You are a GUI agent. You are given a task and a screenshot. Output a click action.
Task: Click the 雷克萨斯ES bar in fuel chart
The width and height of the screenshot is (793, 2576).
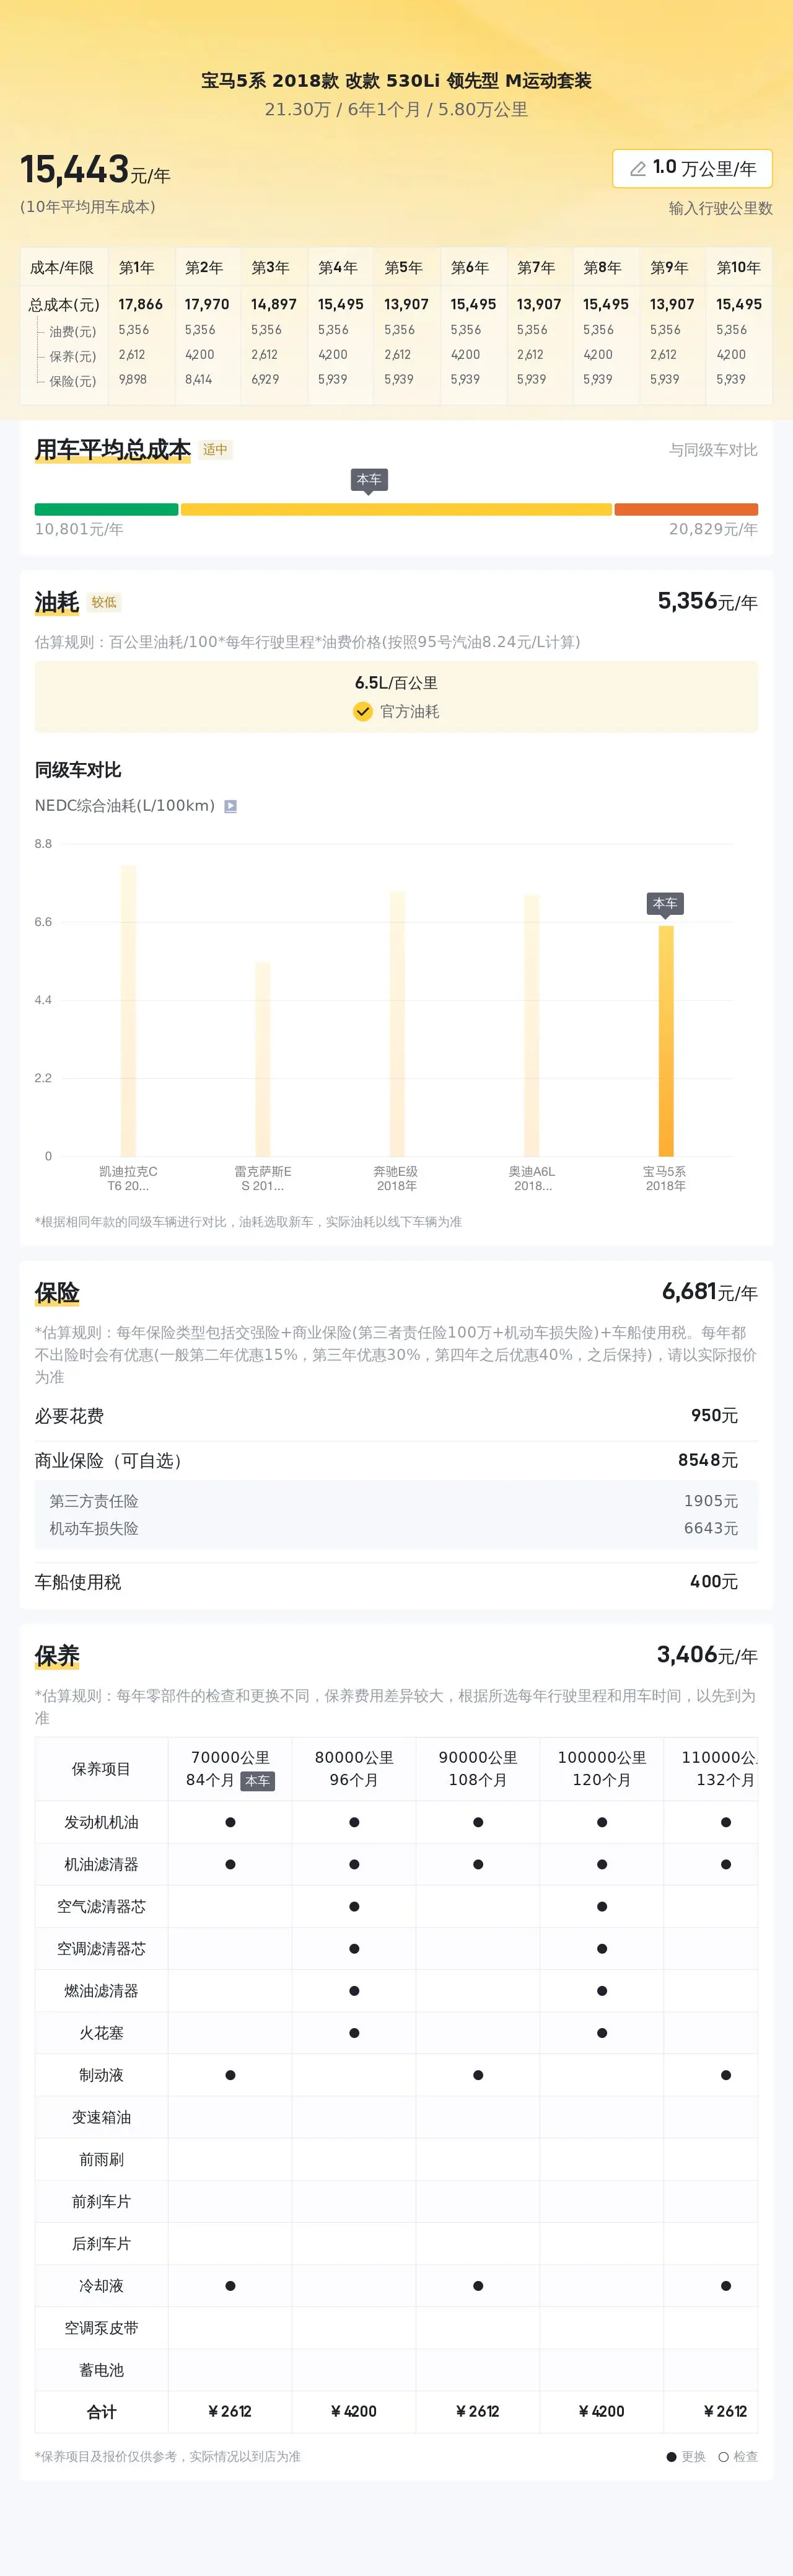coord(263,1059)
